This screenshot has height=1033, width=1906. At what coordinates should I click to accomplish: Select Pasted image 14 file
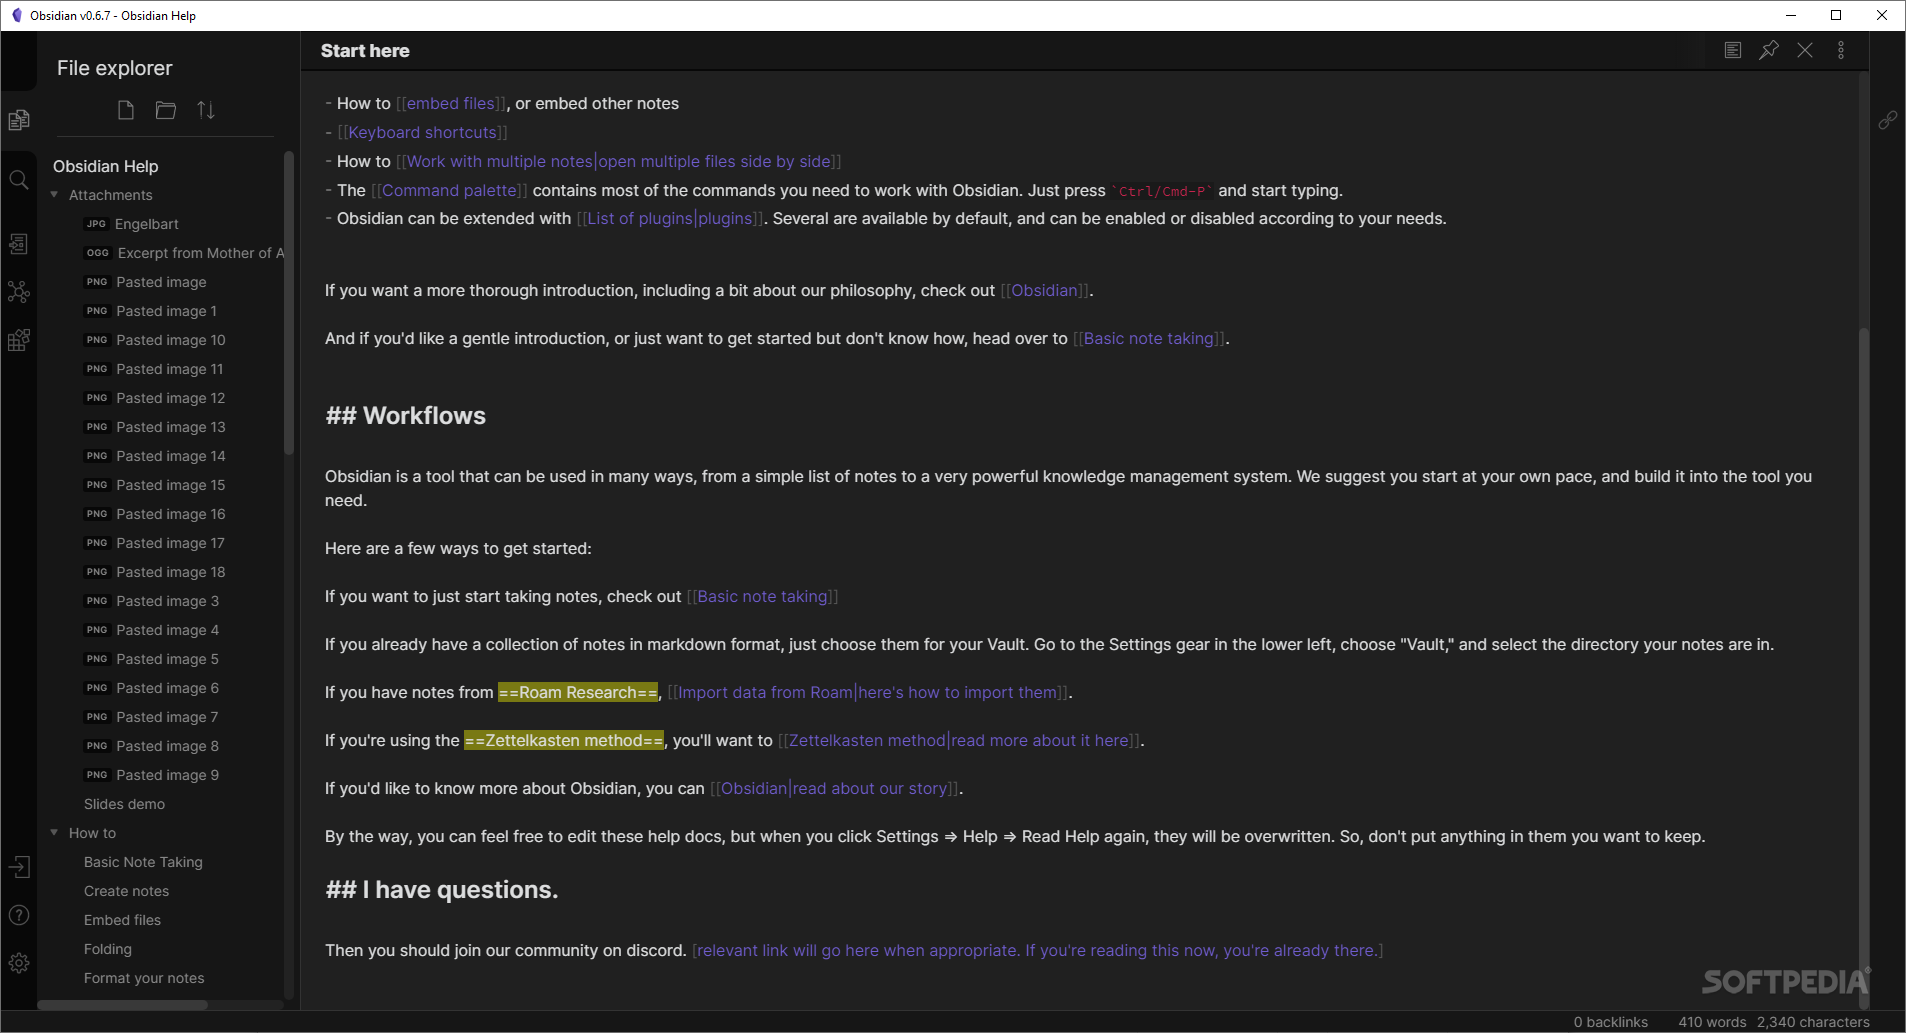[171, 456]
